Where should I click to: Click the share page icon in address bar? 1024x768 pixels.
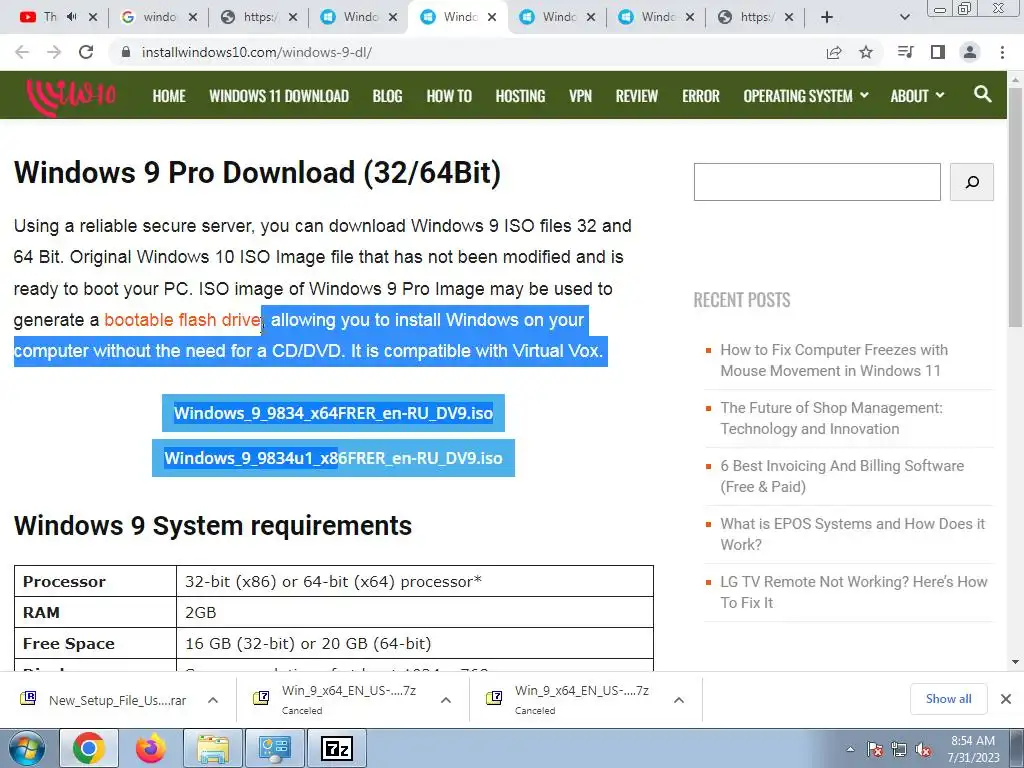click(x=834, y=52)
